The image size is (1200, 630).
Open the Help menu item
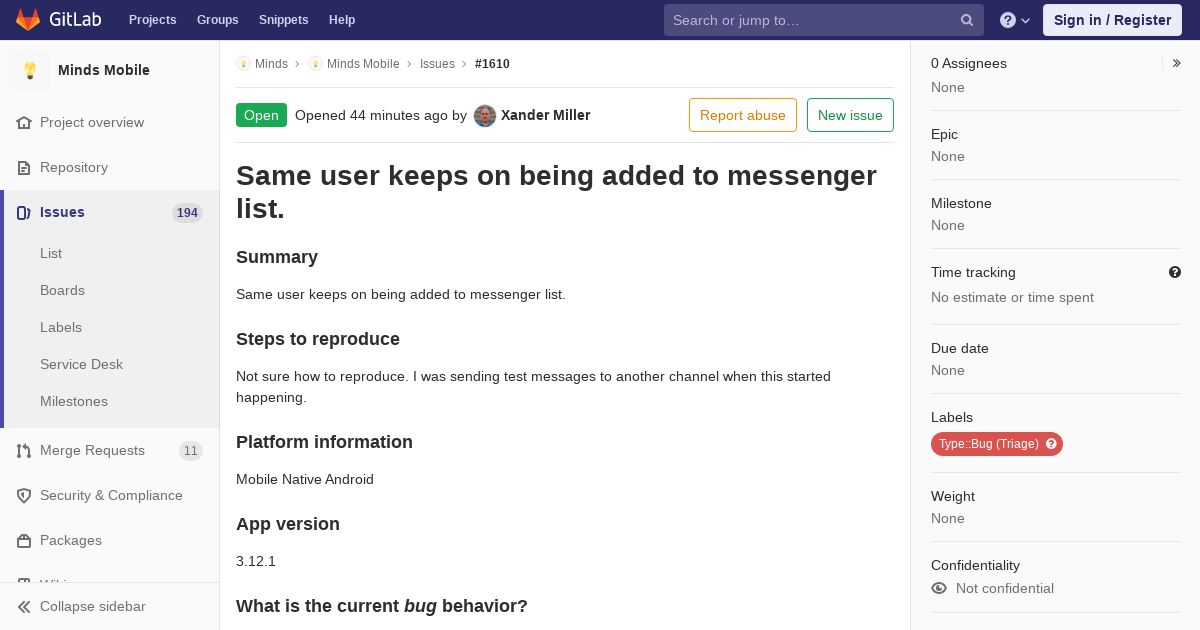click(x=342, y=20)
